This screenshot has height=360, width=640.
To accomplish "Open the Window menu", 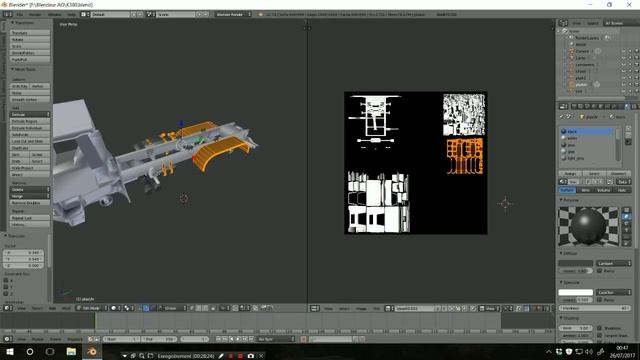I will (55, 14).
